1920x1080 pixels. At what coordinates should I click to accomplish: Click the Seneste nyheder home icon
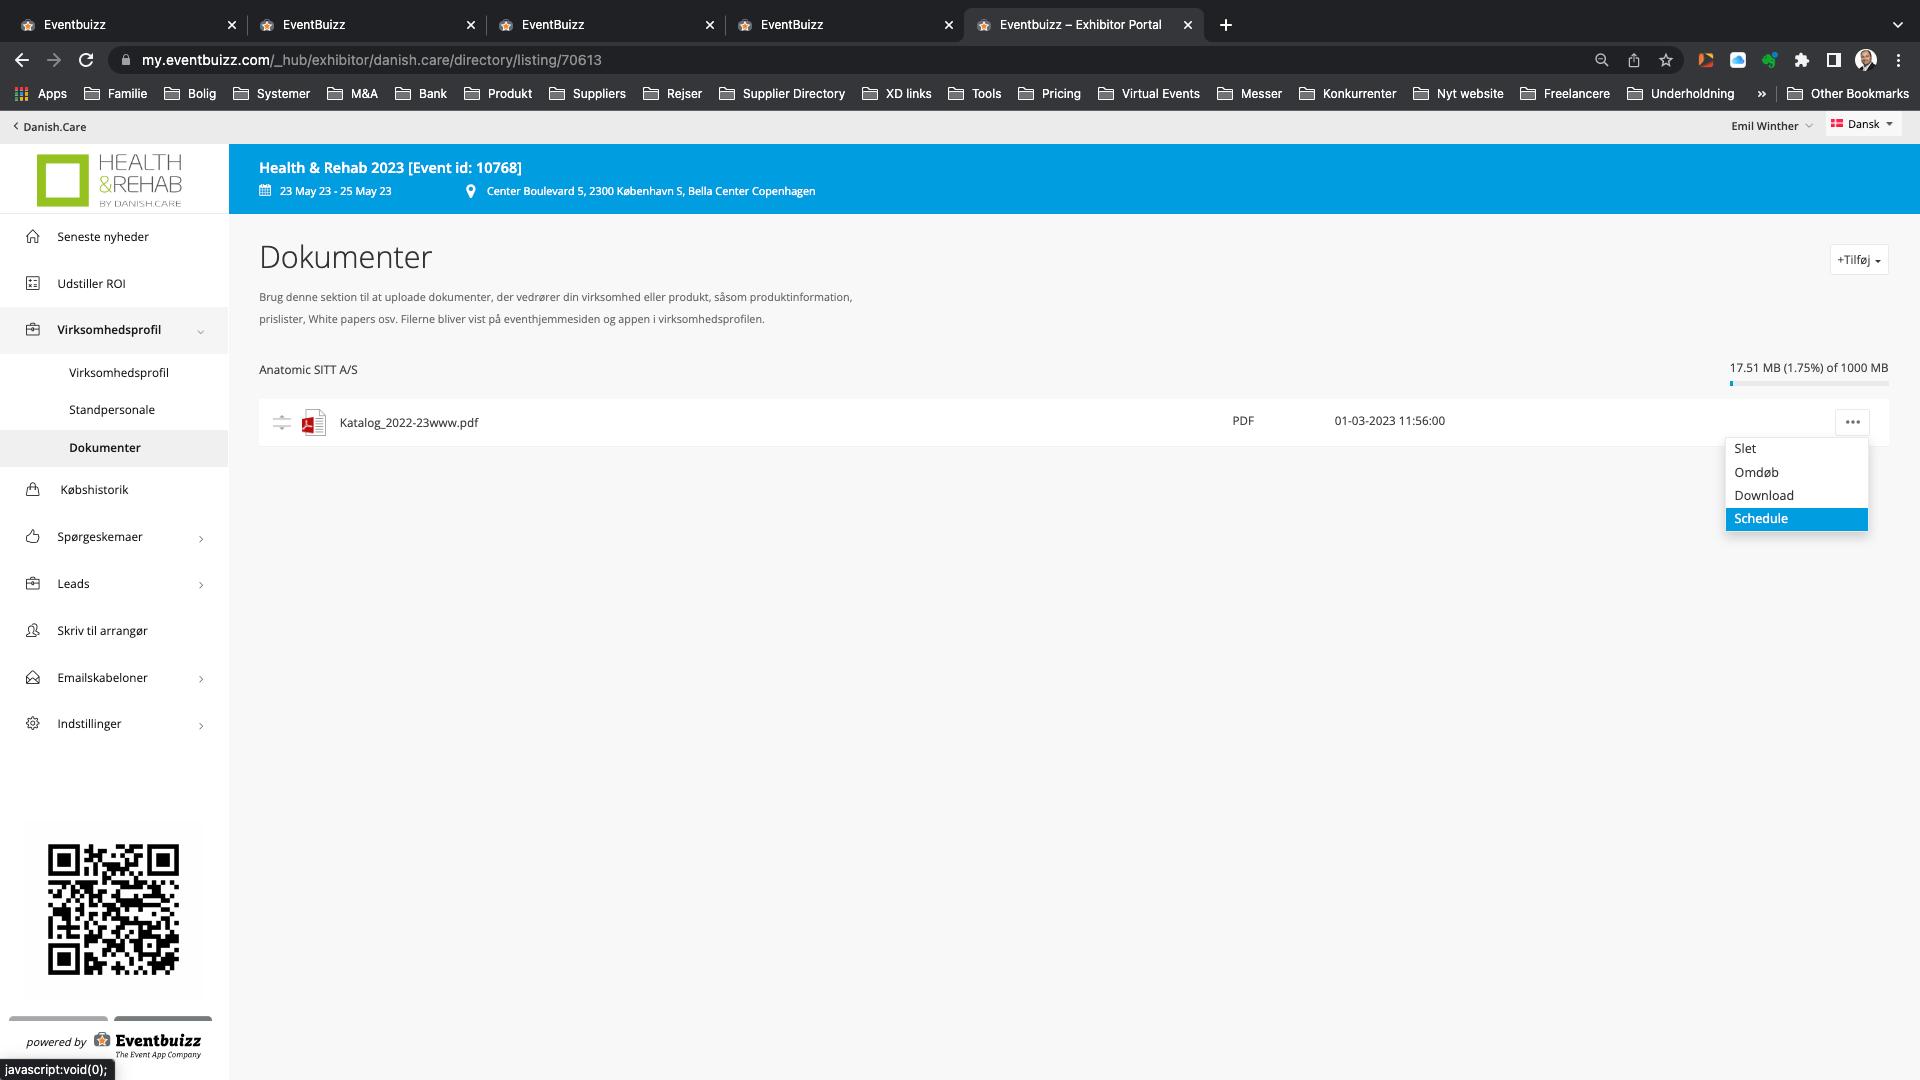click(33, 237)
